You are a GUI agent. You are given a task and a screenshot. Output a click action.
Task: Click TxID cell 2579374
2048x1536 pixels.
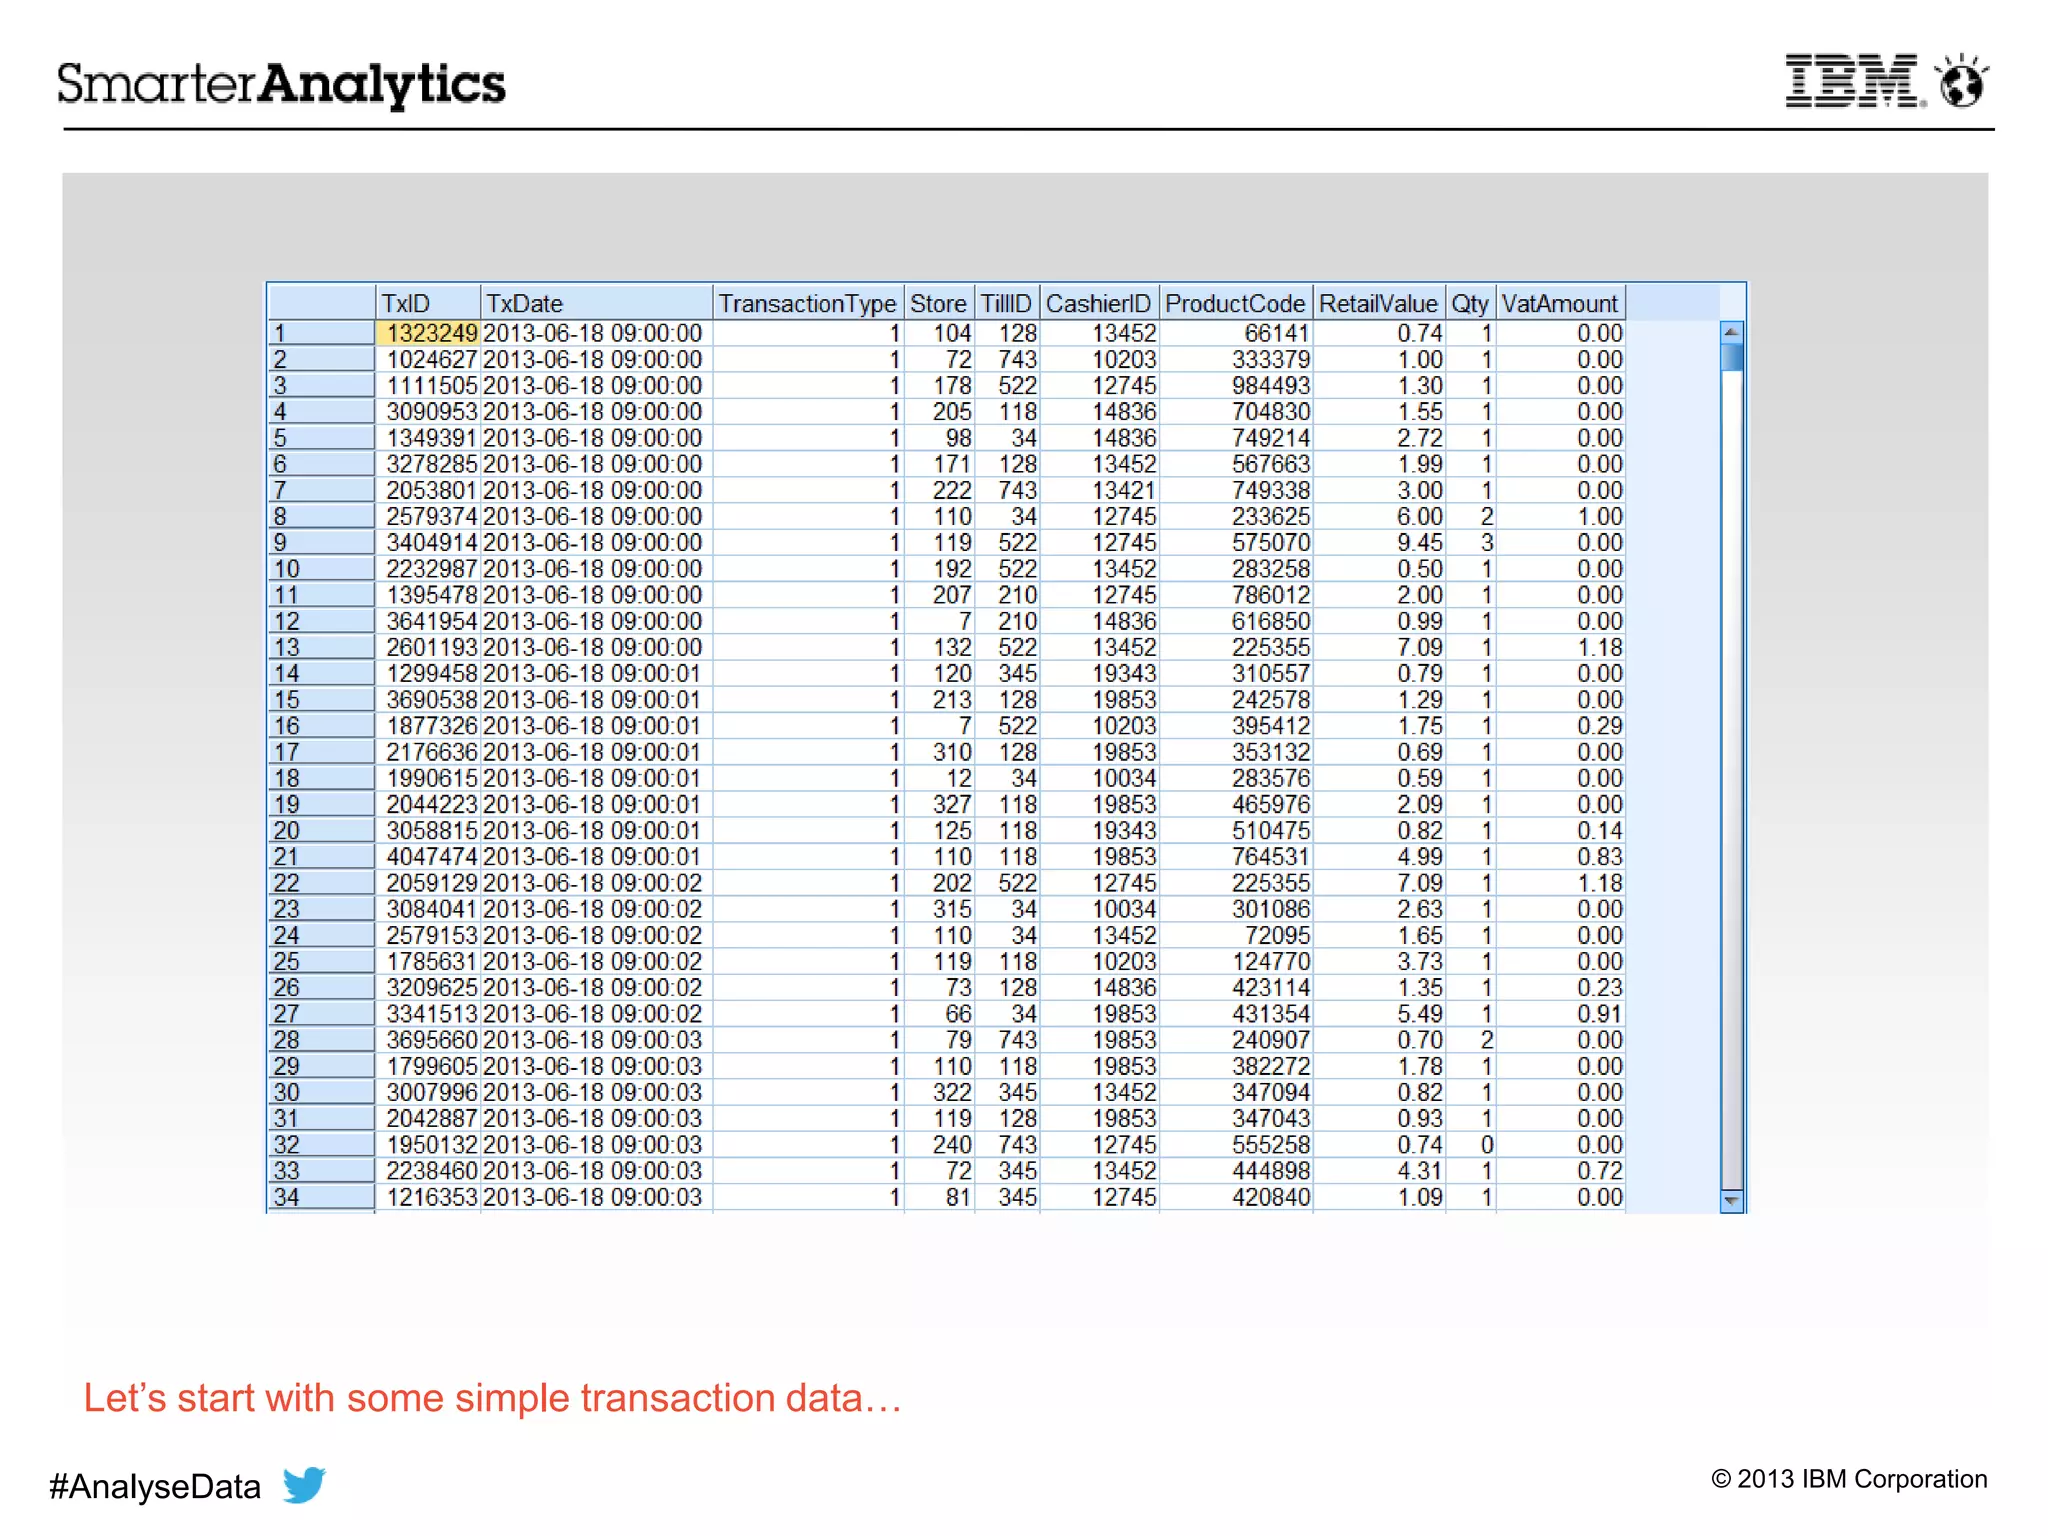point(429,516)
